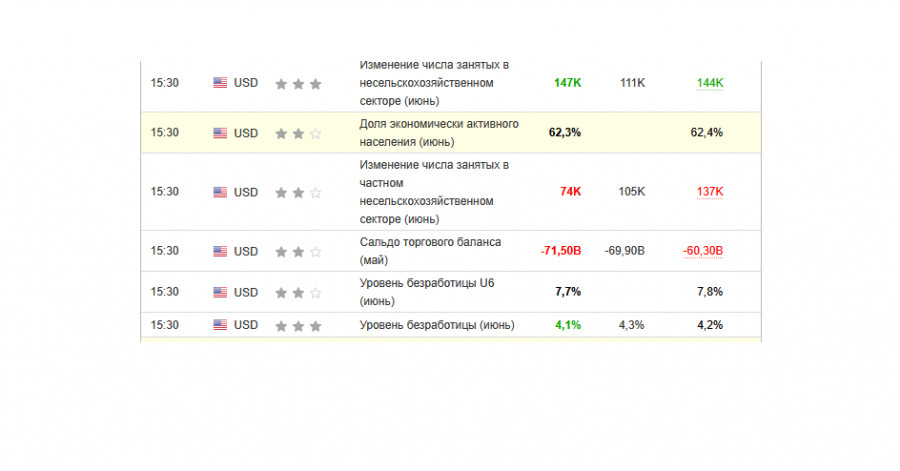Click actual value 4,1%
Viewport: 900px width, 471px height.
click(568, 325)
